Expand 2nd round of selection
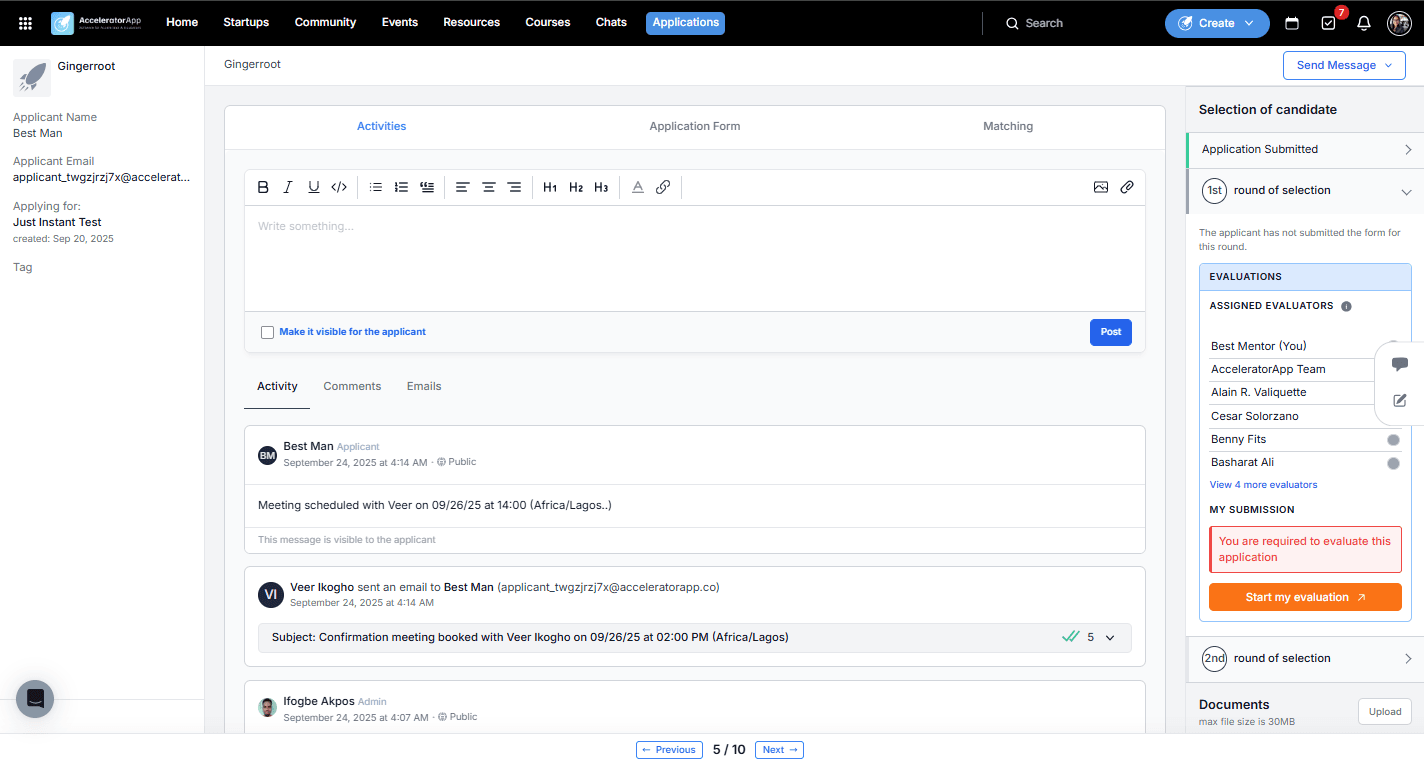1424x761 pixels. point(1304,658)
